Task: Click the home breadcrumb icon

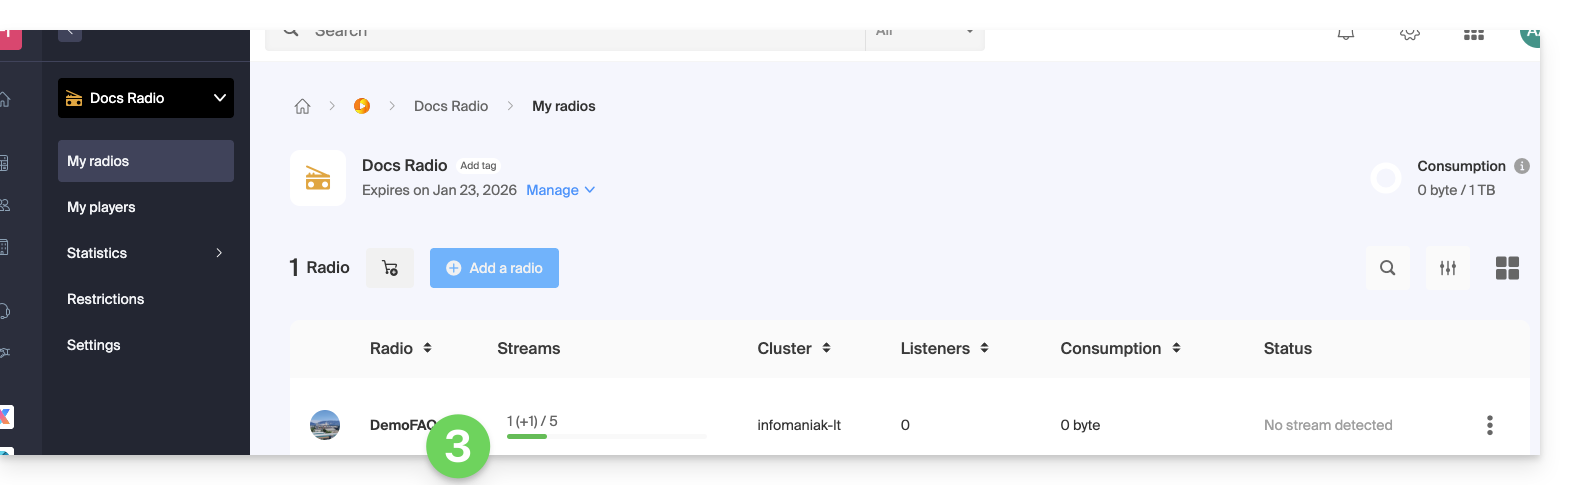Action: pos(302,106)
